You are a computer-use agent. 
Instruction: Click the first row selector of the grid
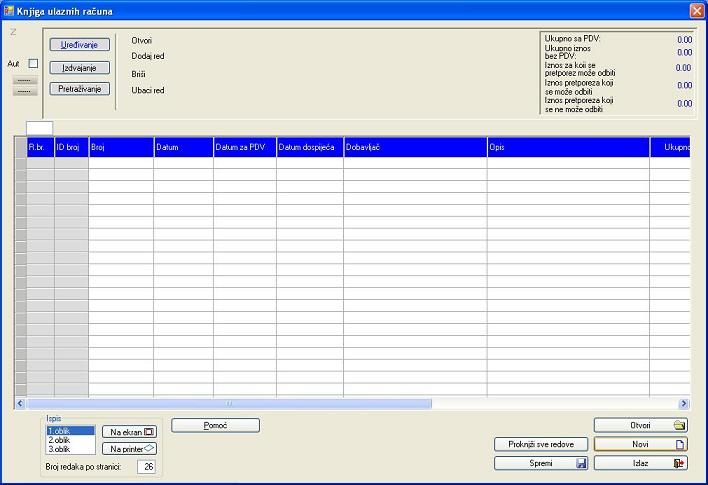click(21, 163)
